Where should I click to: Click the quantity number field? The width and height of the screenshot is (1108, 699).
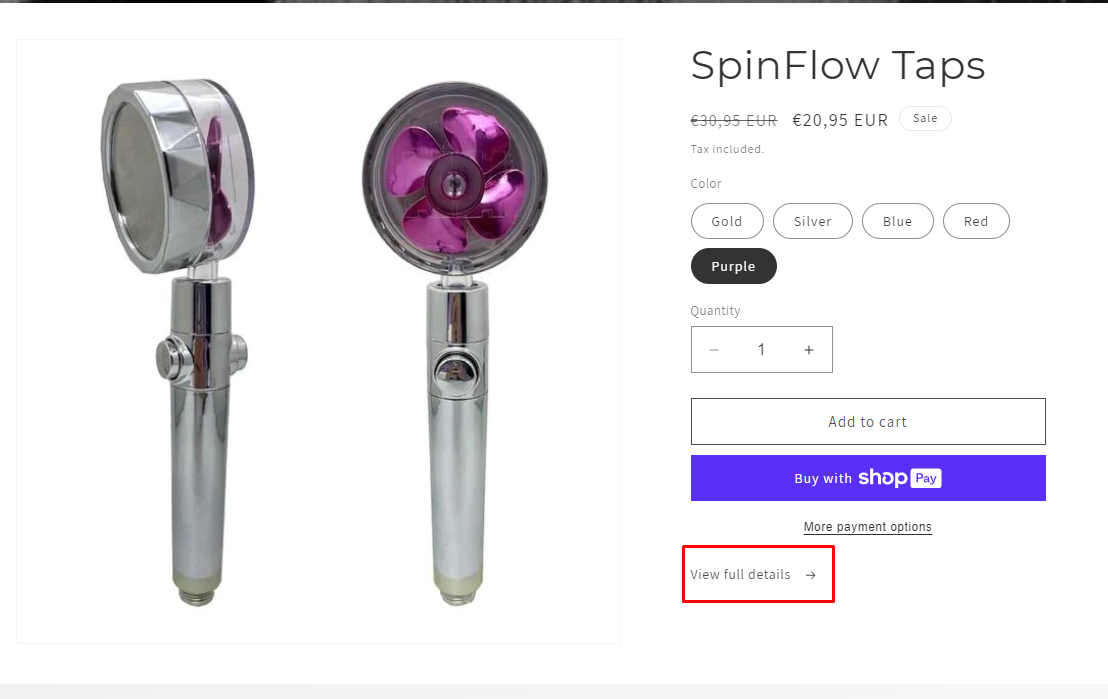(x=761, y=350)
